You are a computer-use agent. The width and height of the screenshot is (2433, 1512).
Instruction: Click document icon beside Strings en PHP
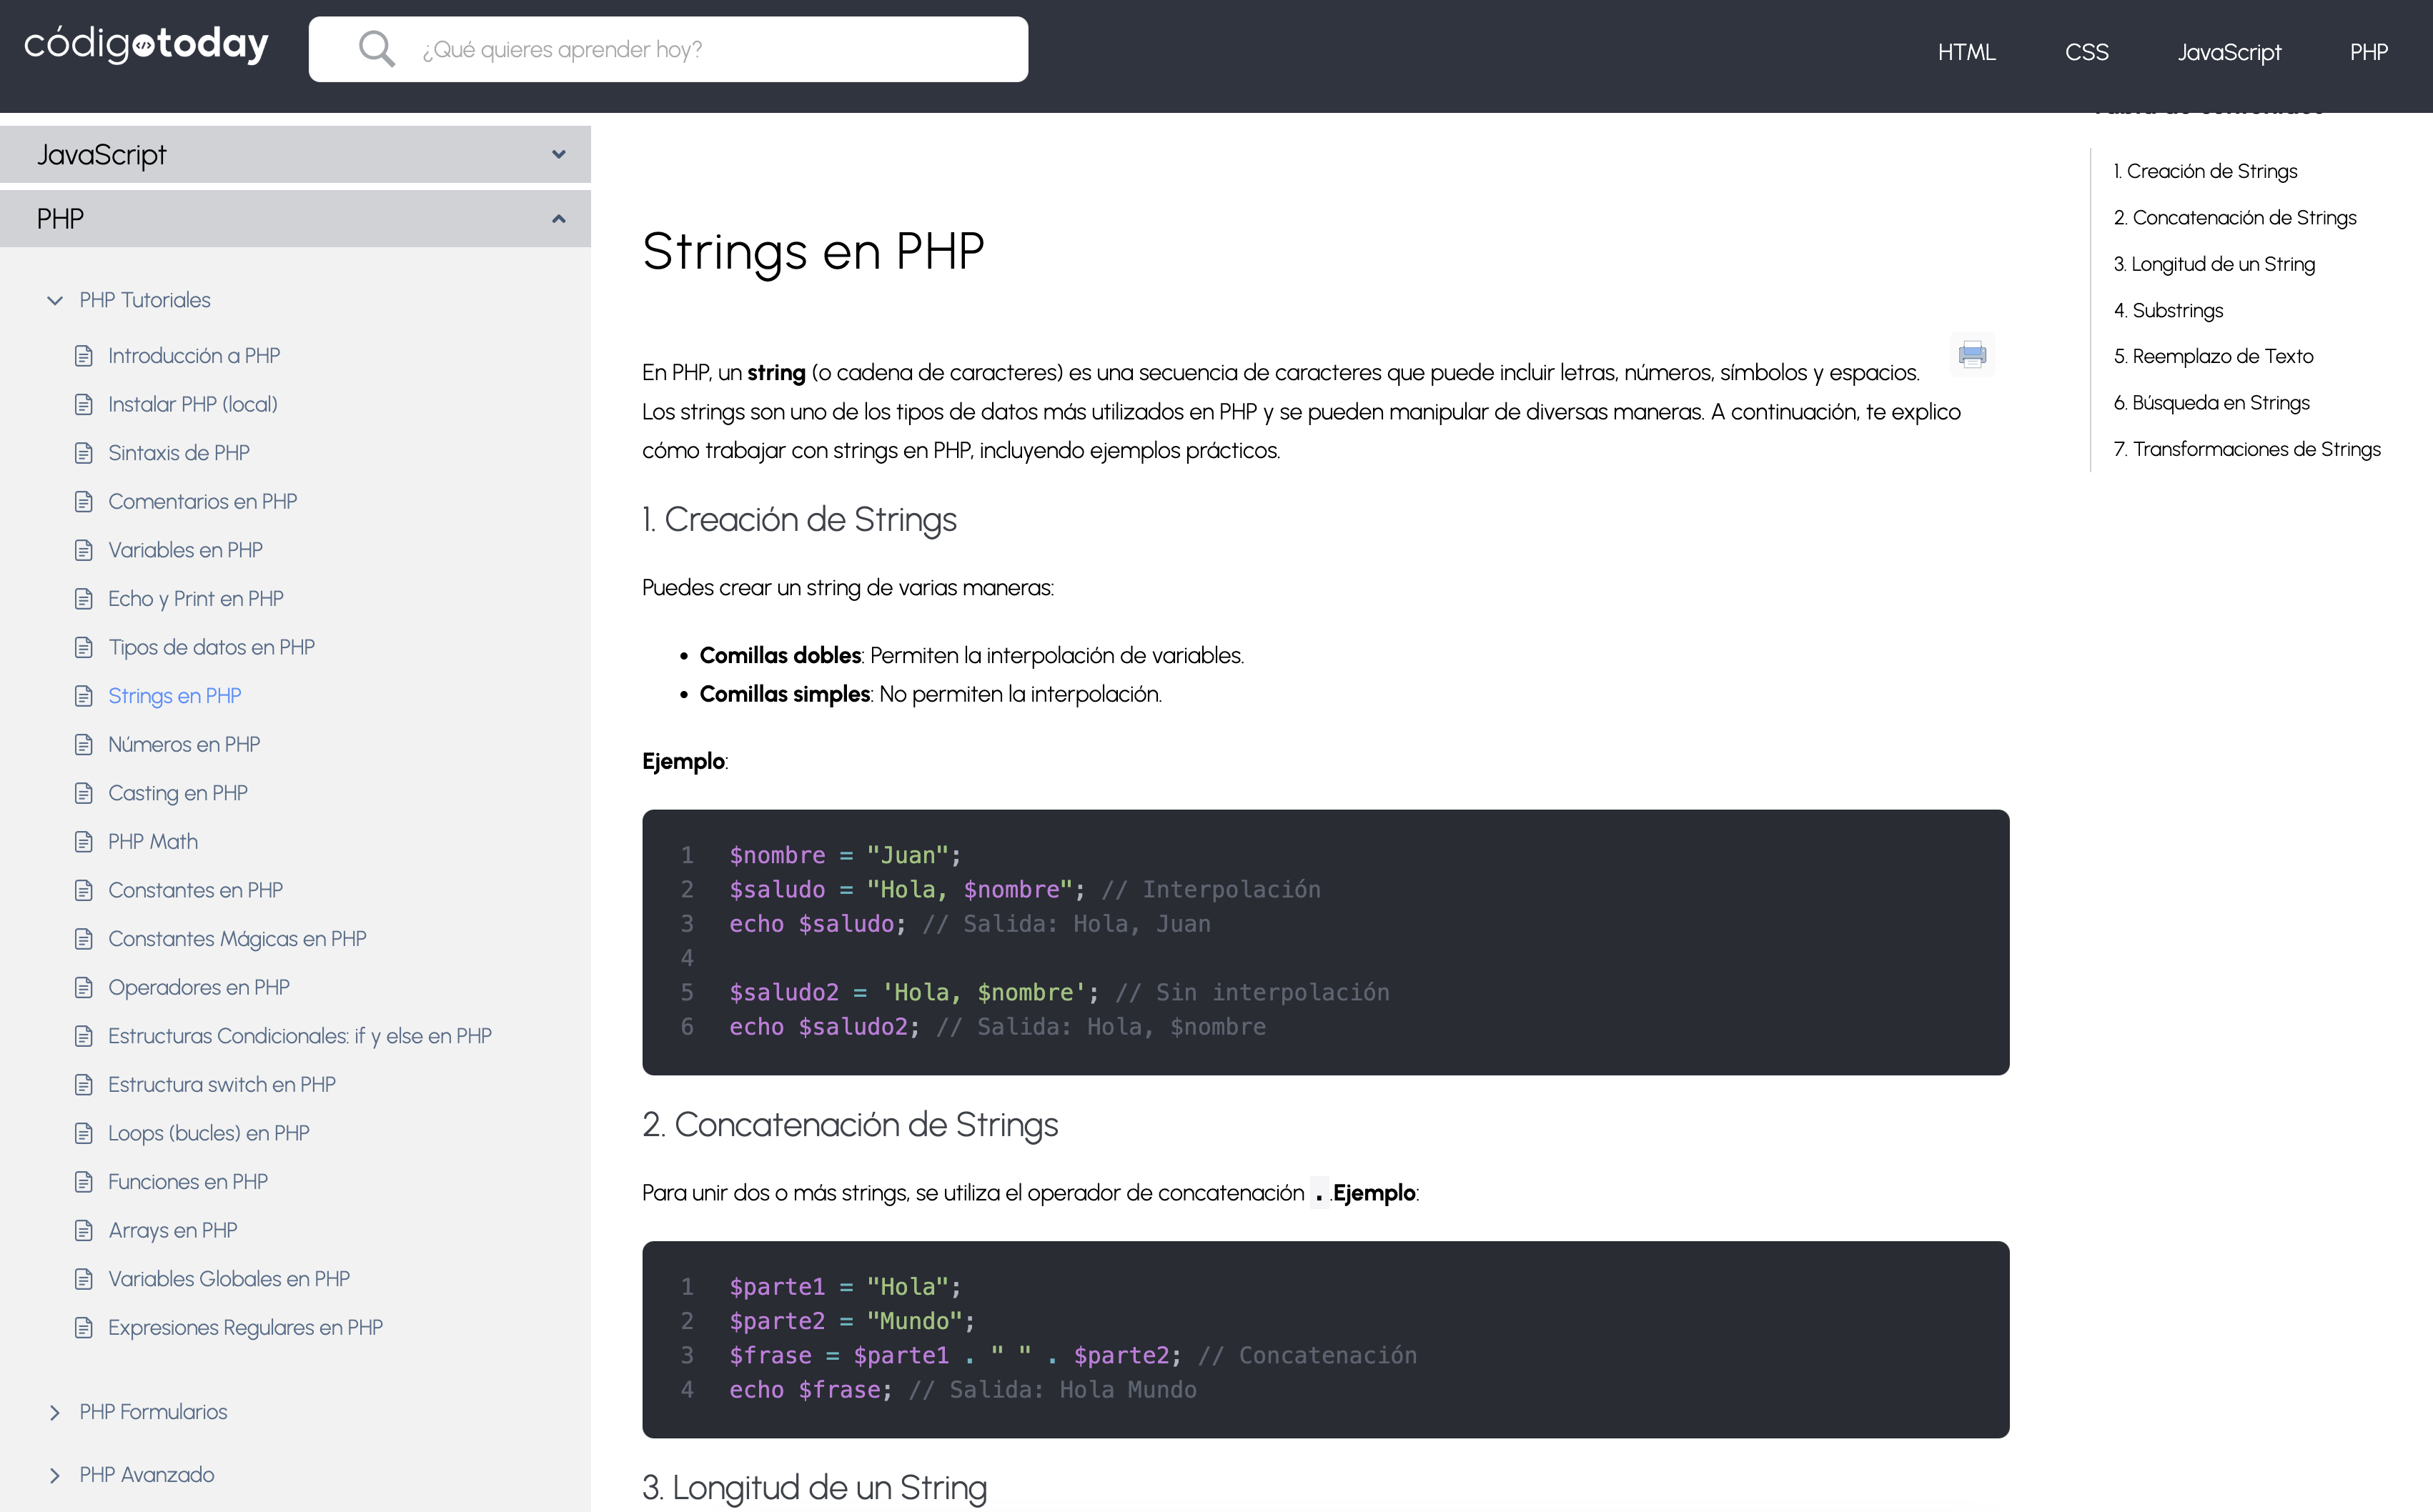pyautogui.click(x=84, y=696)
